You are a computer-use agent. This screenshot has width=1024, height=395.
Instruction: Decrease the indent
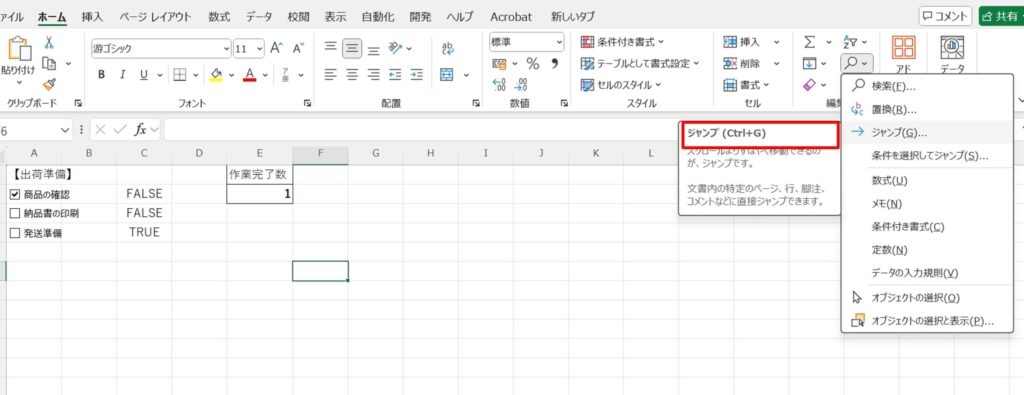[395, 74]
